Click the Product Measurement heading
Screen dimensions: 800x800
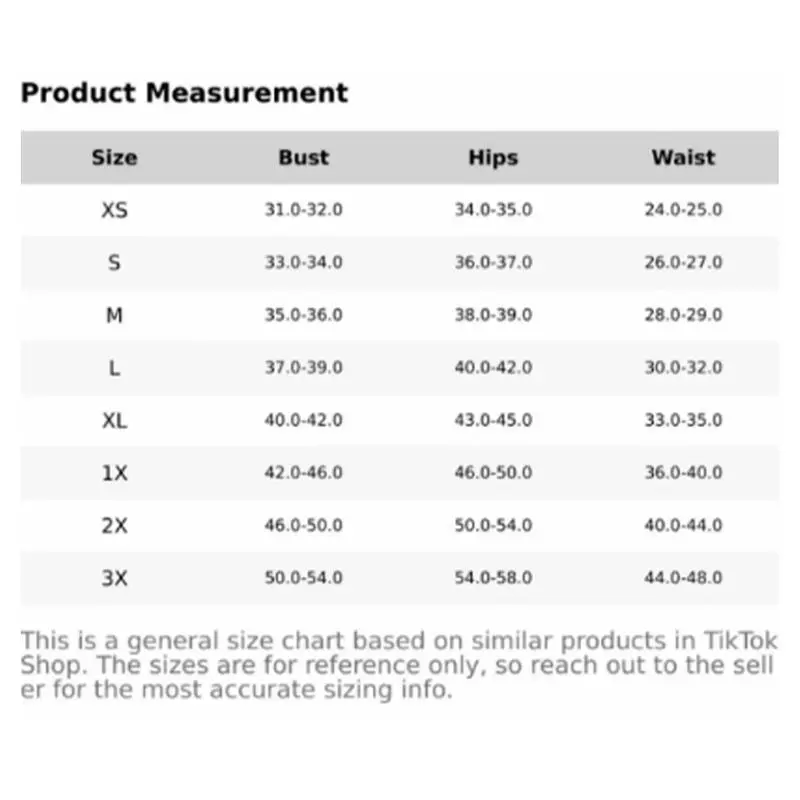(x=184, y=93)
